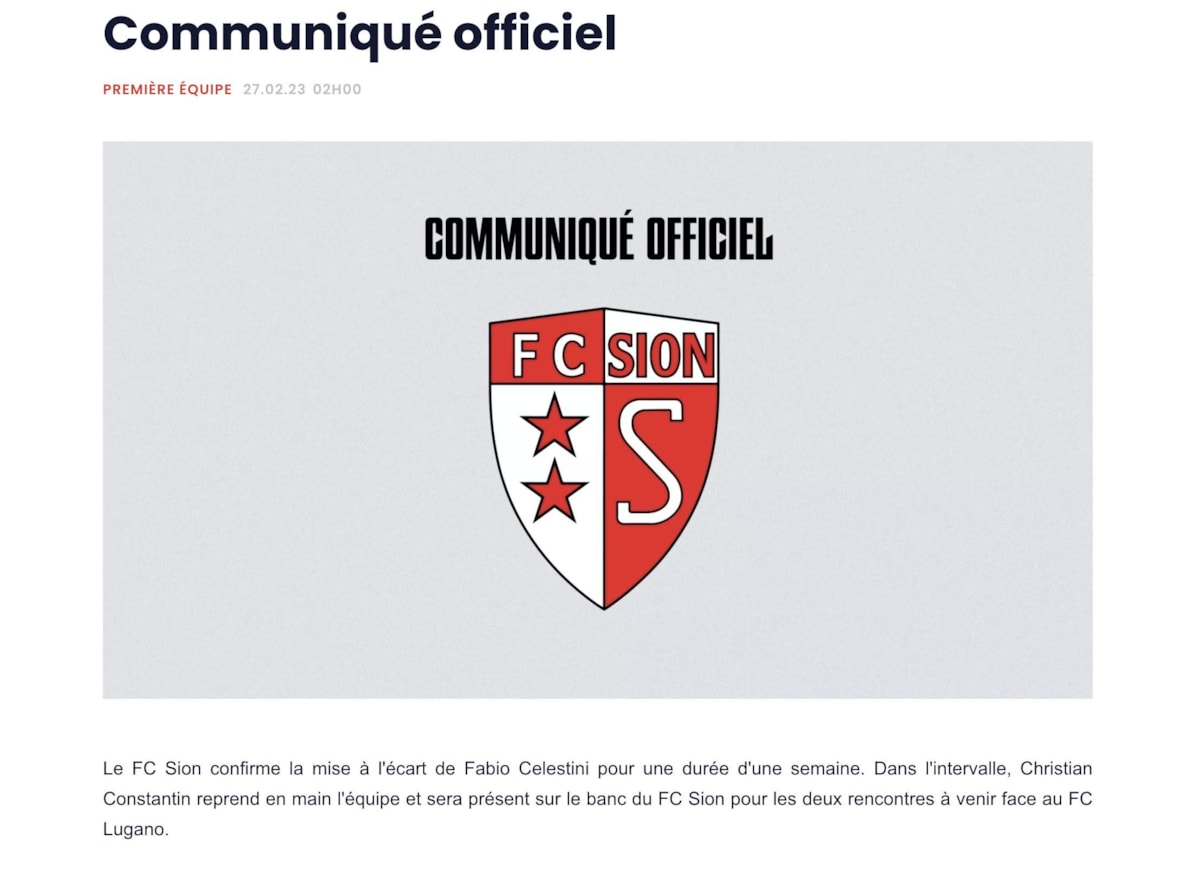Click black COMMUNIQUÉ OFFICIEL banner text in image

(598, 240)
